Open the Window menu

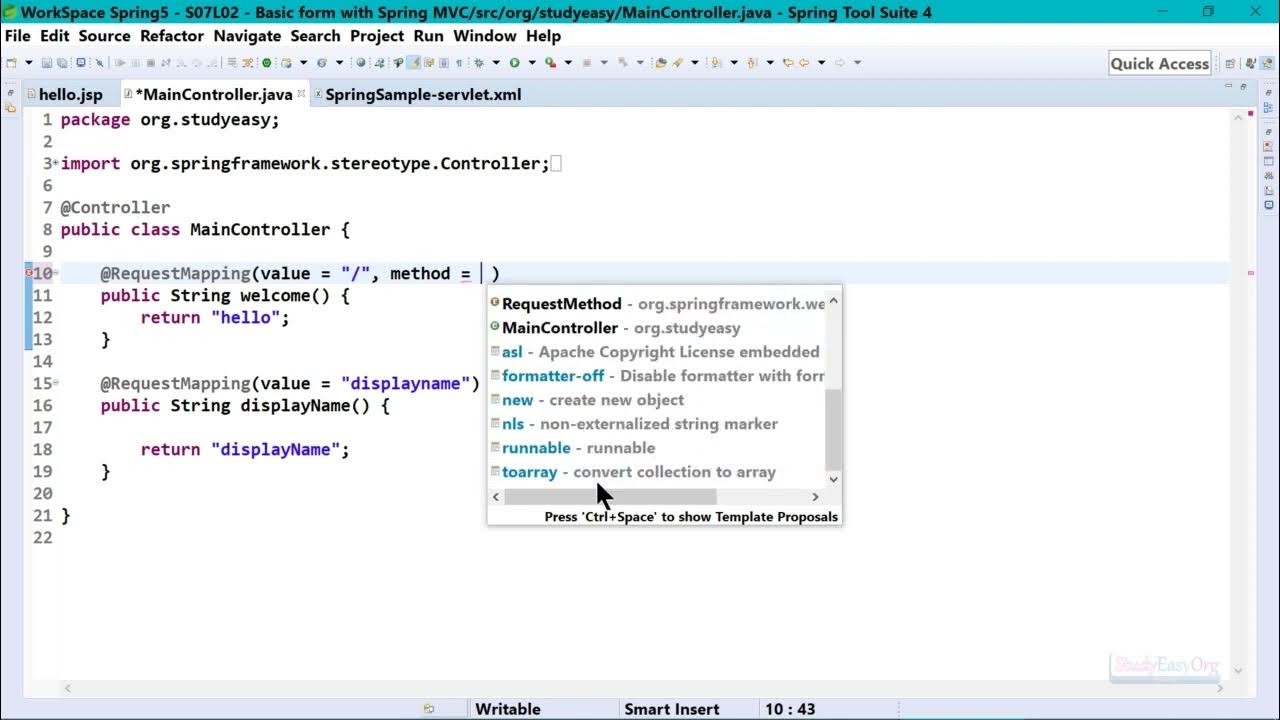485,36
